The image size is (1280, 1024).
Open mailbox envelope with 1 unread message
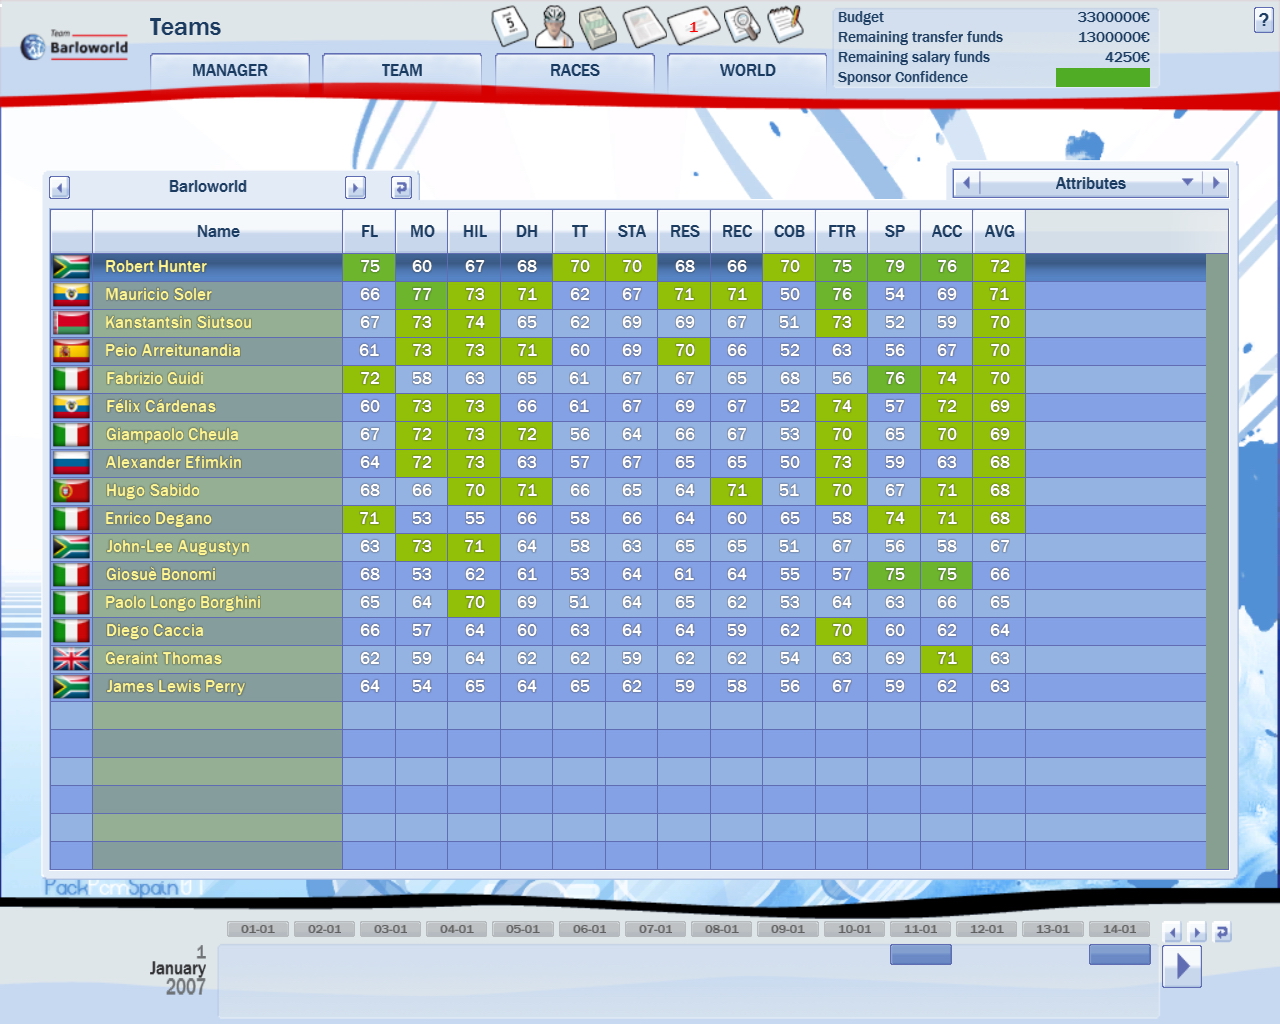tap(693, 26)
